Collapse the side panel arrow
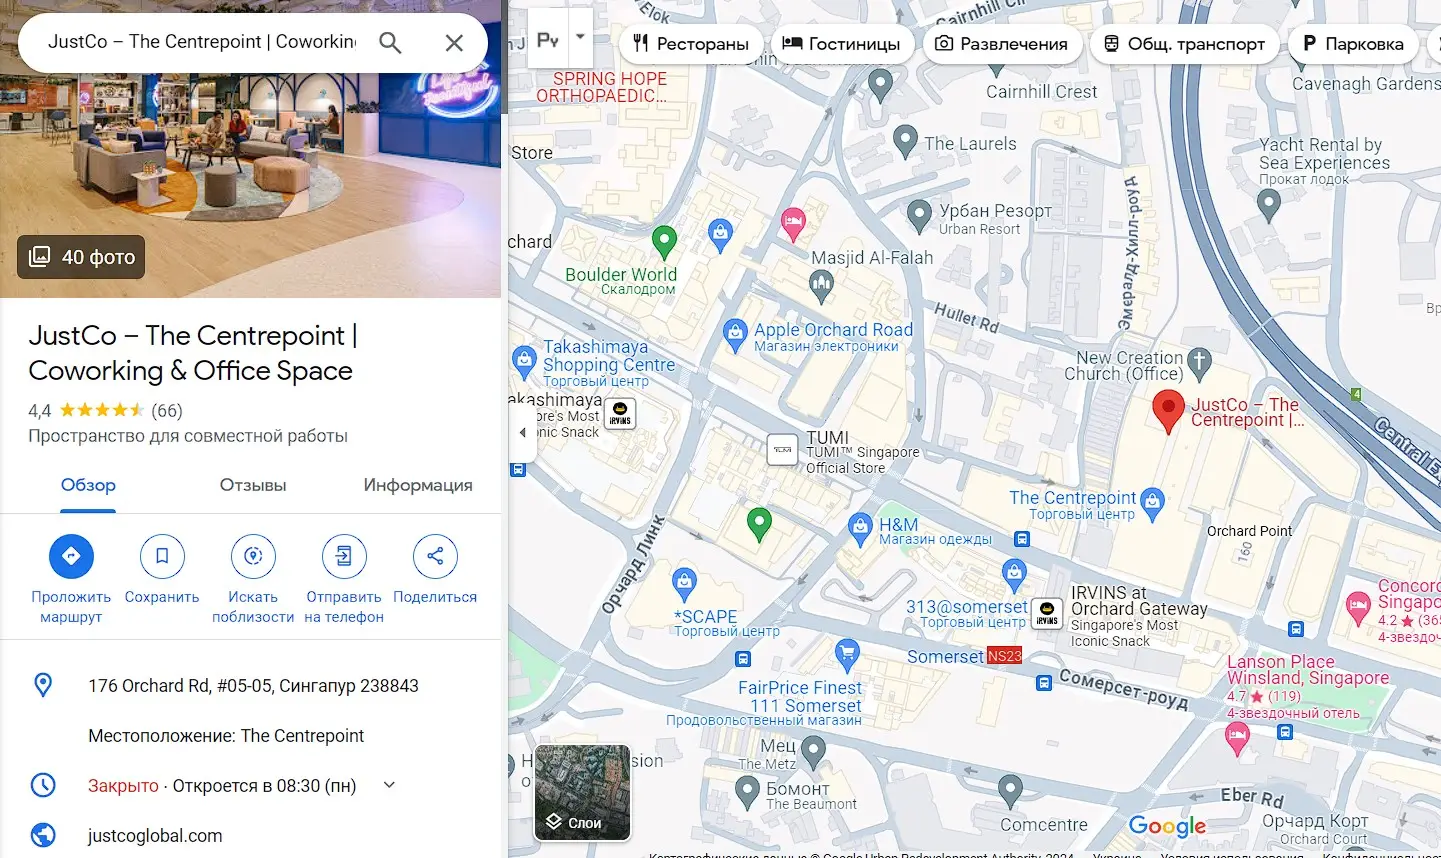The height and width of the screenshot is (858, 1441). 521,433
